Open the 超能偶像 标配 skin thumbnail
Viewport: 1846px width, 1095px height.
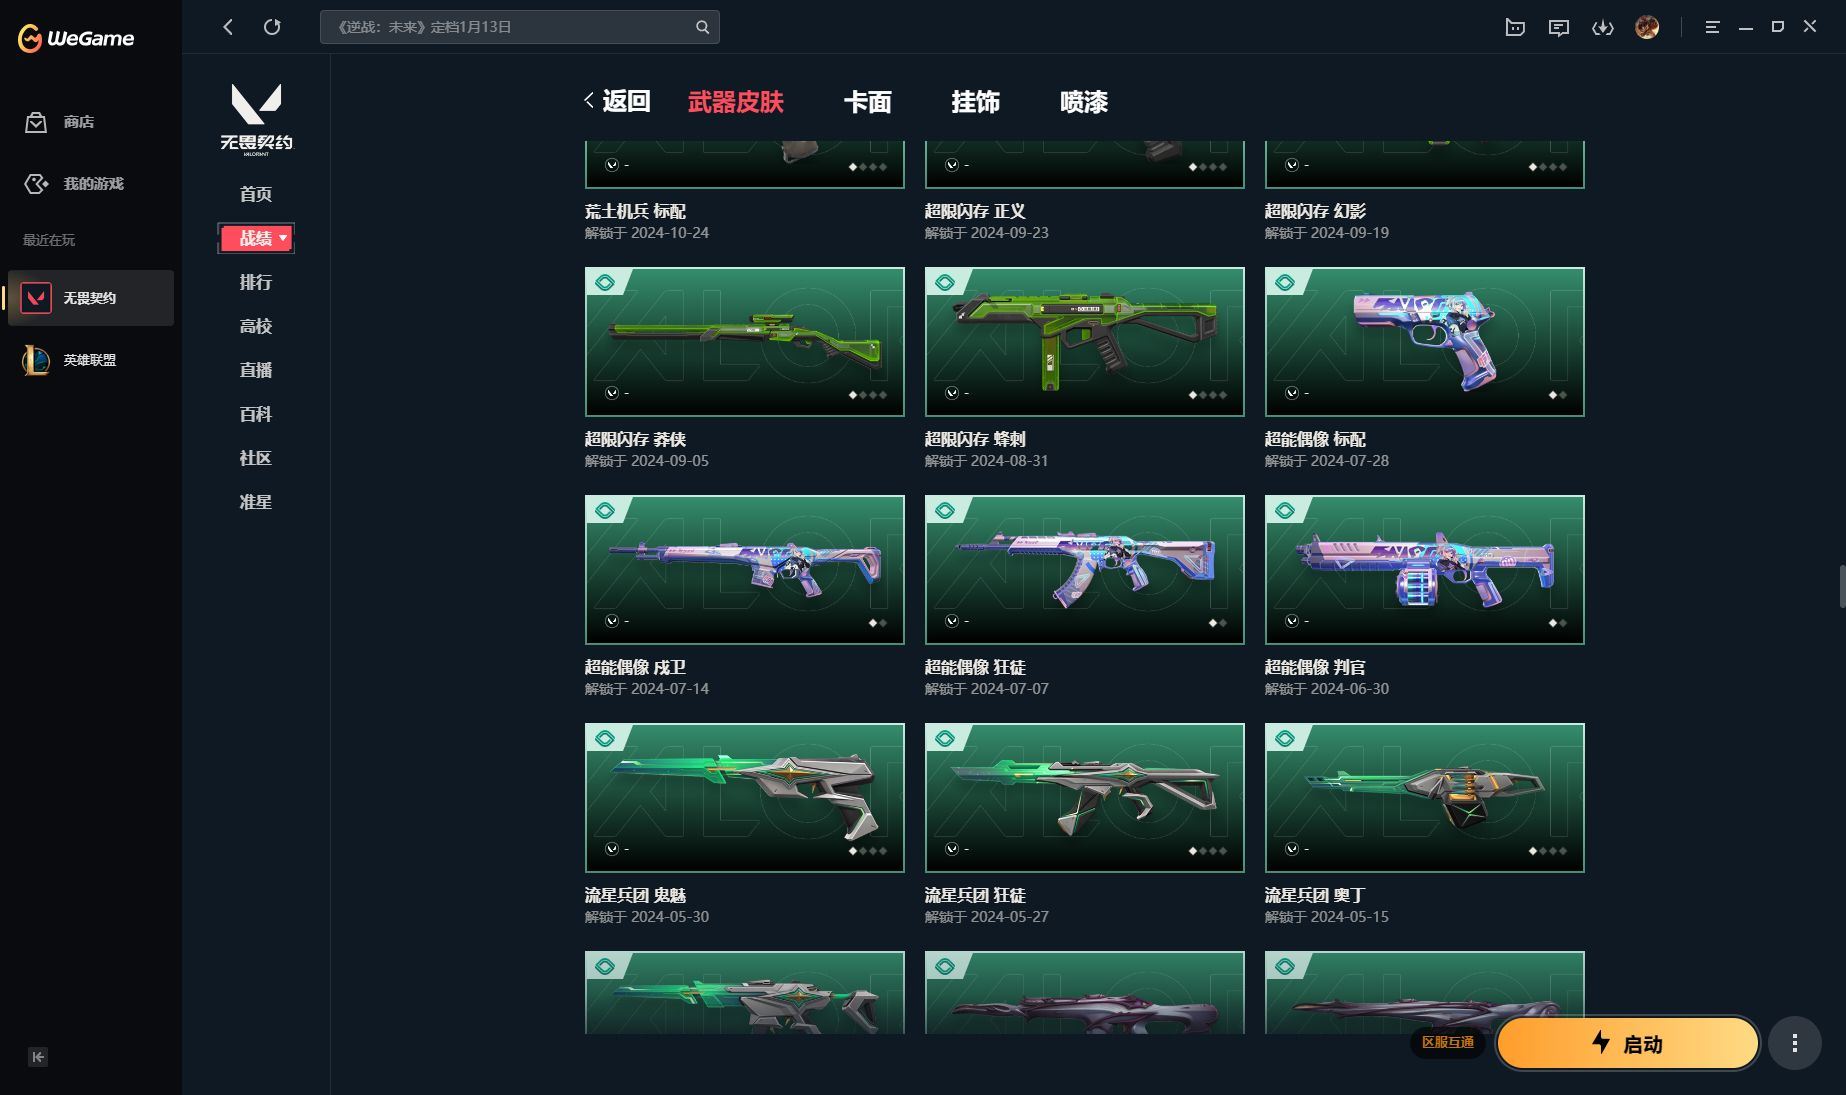point(1424,341)
